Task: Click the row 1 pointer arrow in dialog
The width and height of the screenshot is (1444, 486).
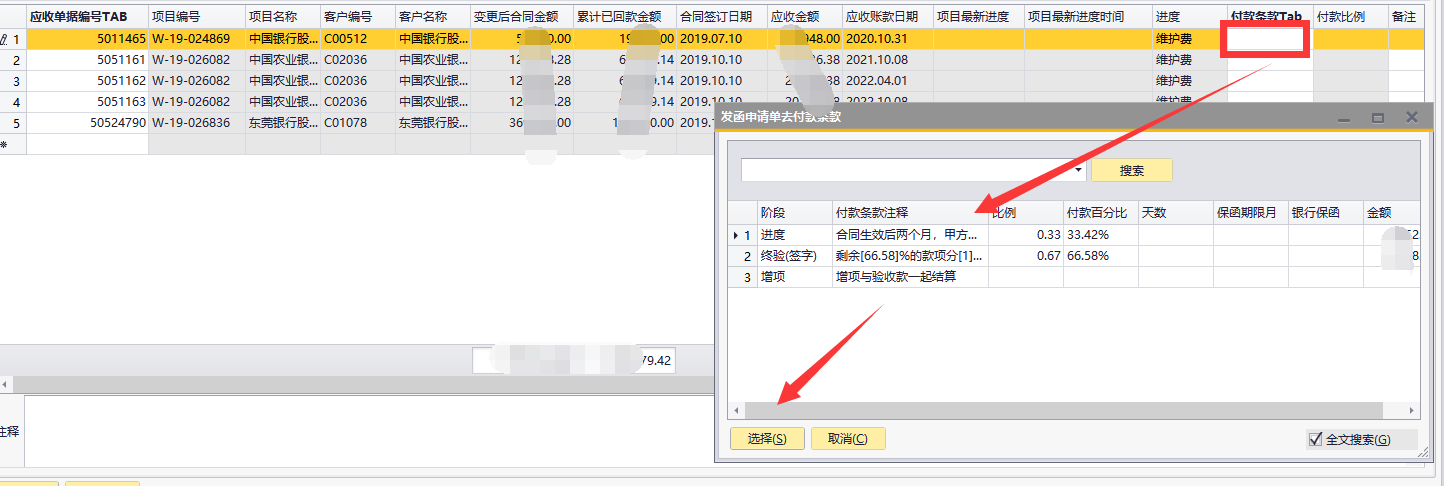Action: coord(737,235)
